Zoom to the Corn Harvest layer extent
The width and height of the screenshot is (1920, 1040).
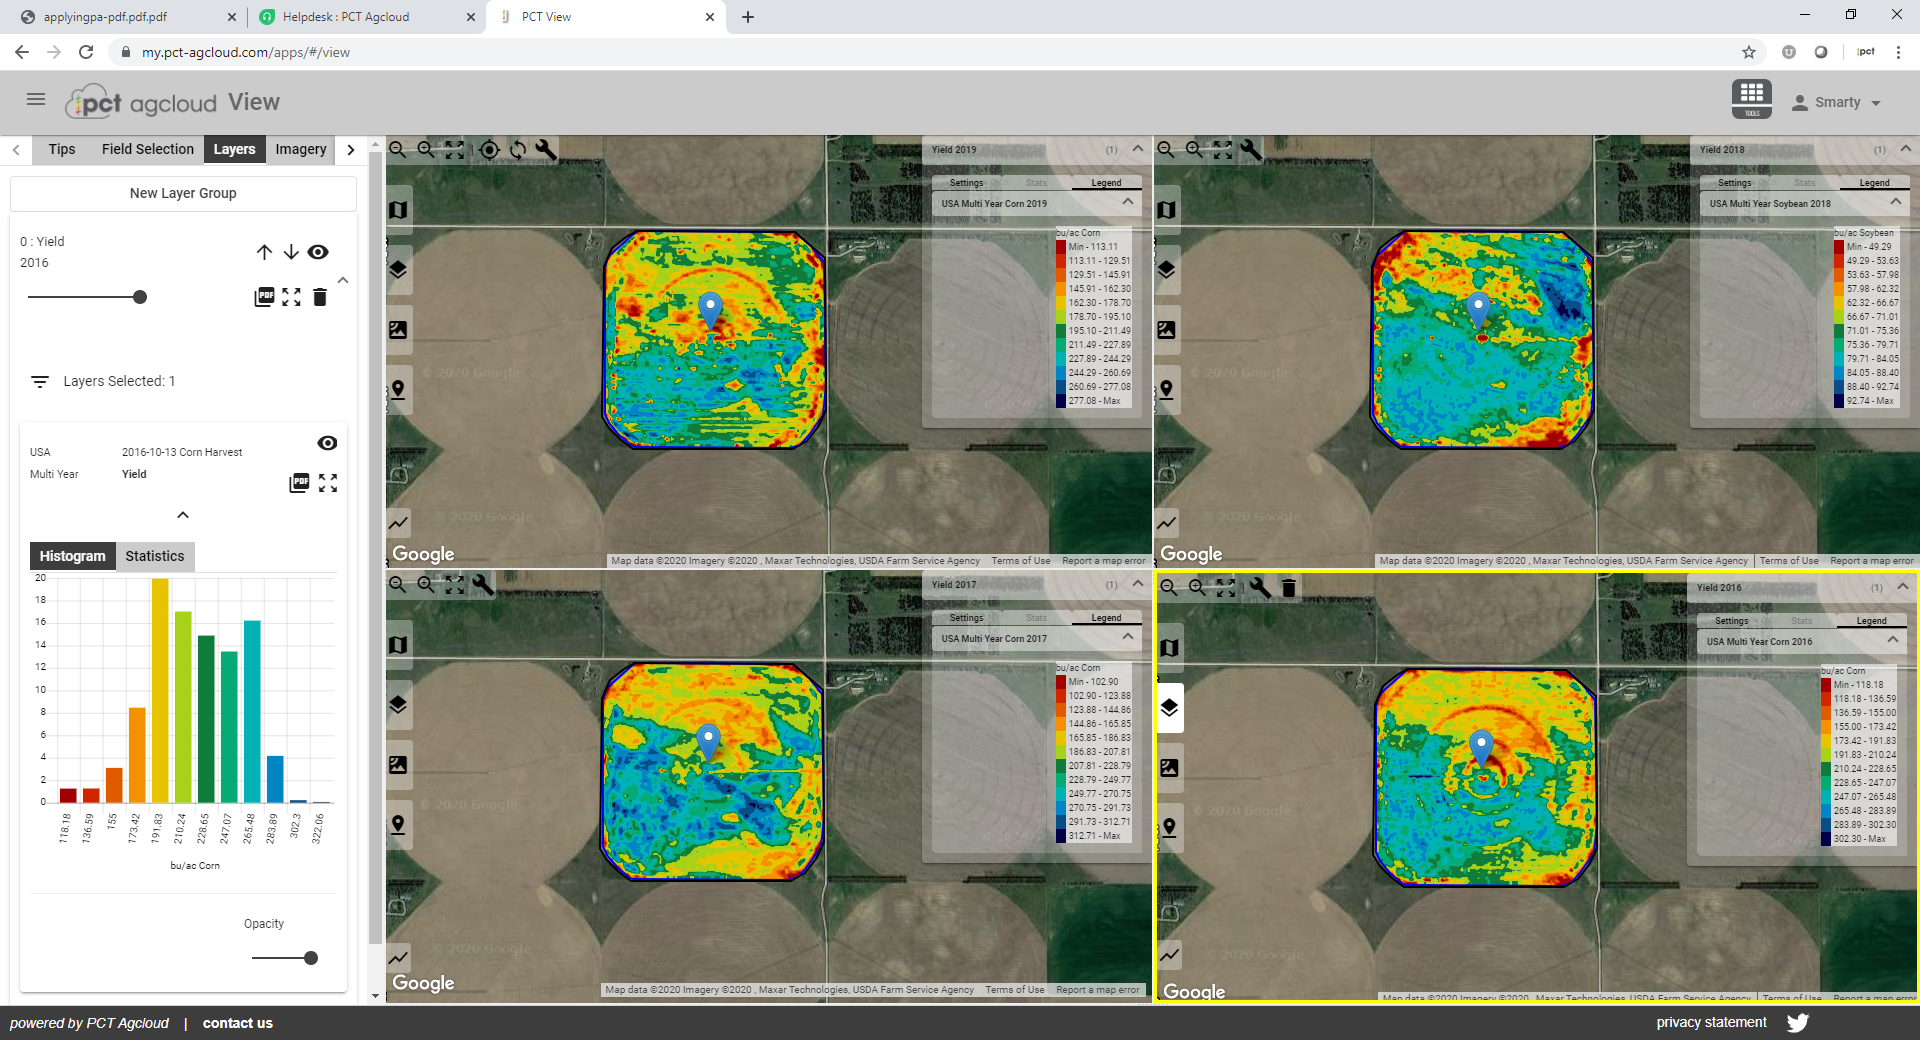pos(328,483)
